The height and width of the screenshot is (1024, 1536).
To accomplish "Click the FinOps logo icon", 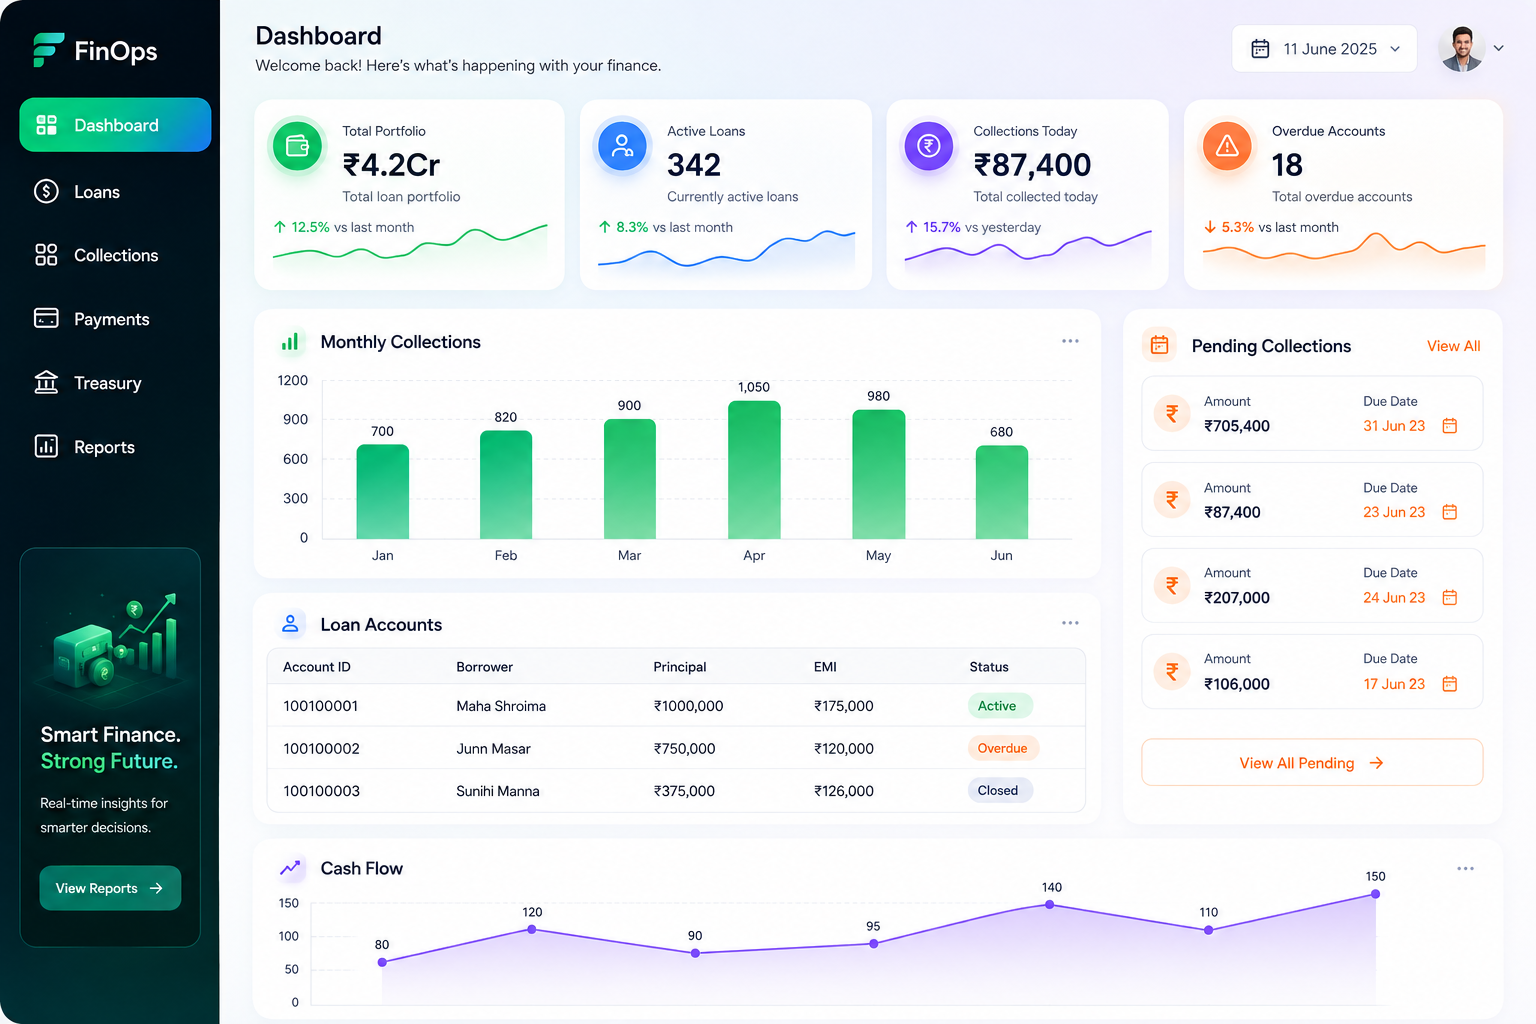I will coord(47,50).
